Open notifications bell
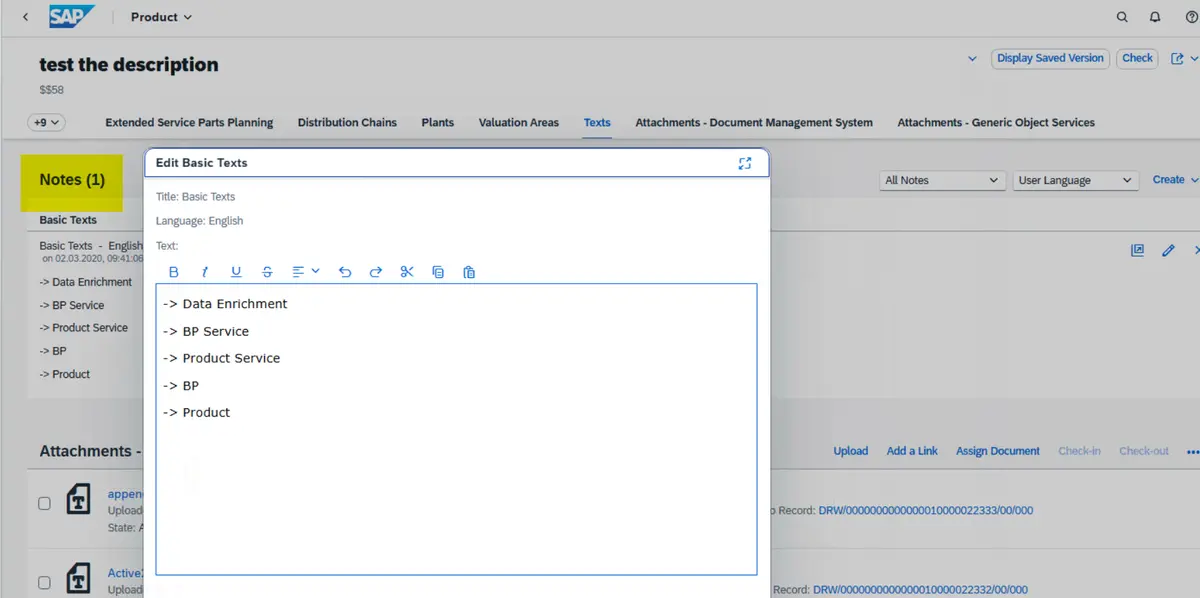This screenshot has height=598, width=1200. [x=1155, y=17]
